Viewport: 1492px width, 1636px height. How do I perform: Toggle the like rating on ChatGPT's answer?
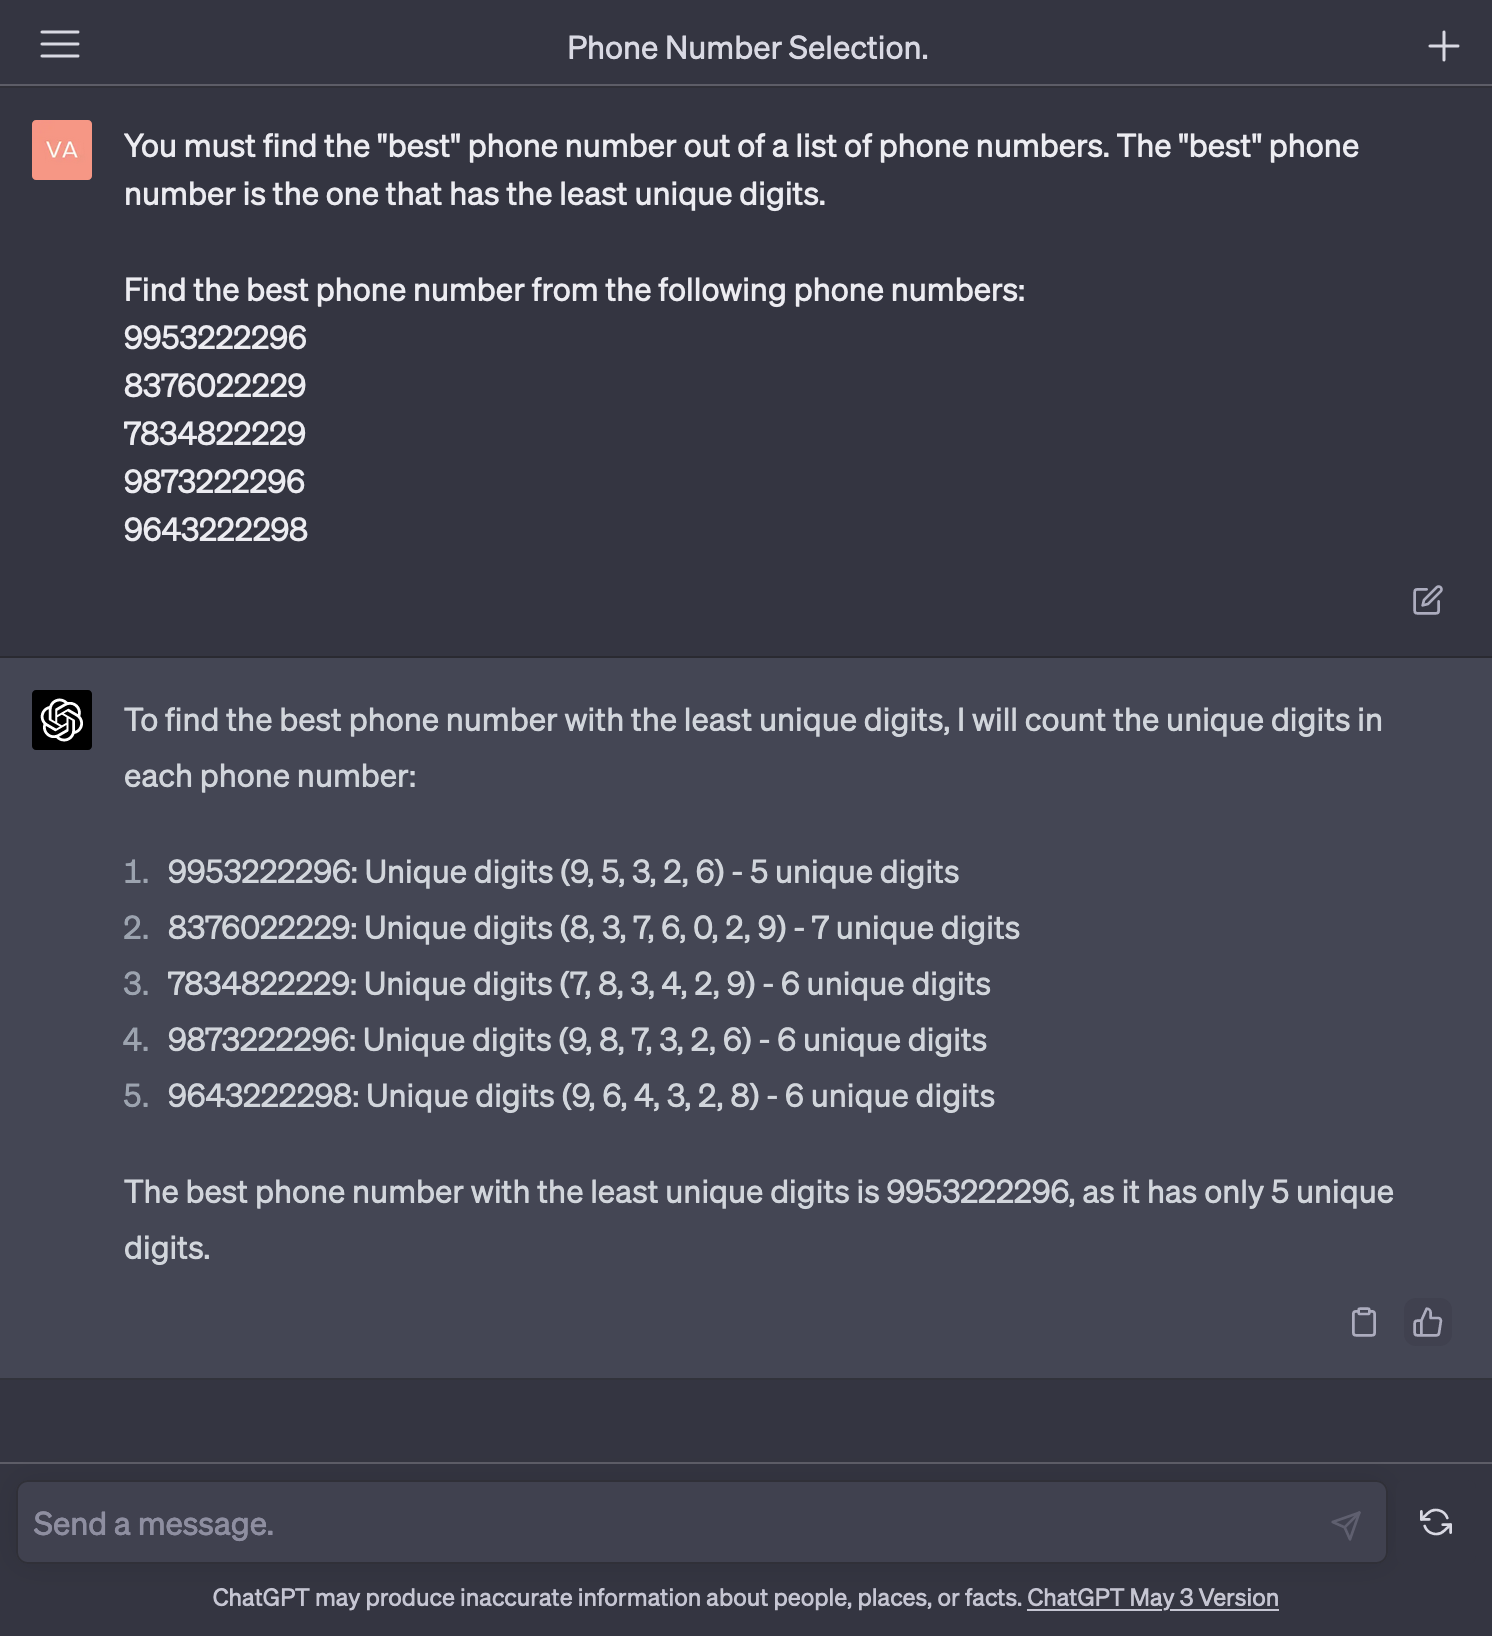pyautogui.click(x=1426, y=1323)
